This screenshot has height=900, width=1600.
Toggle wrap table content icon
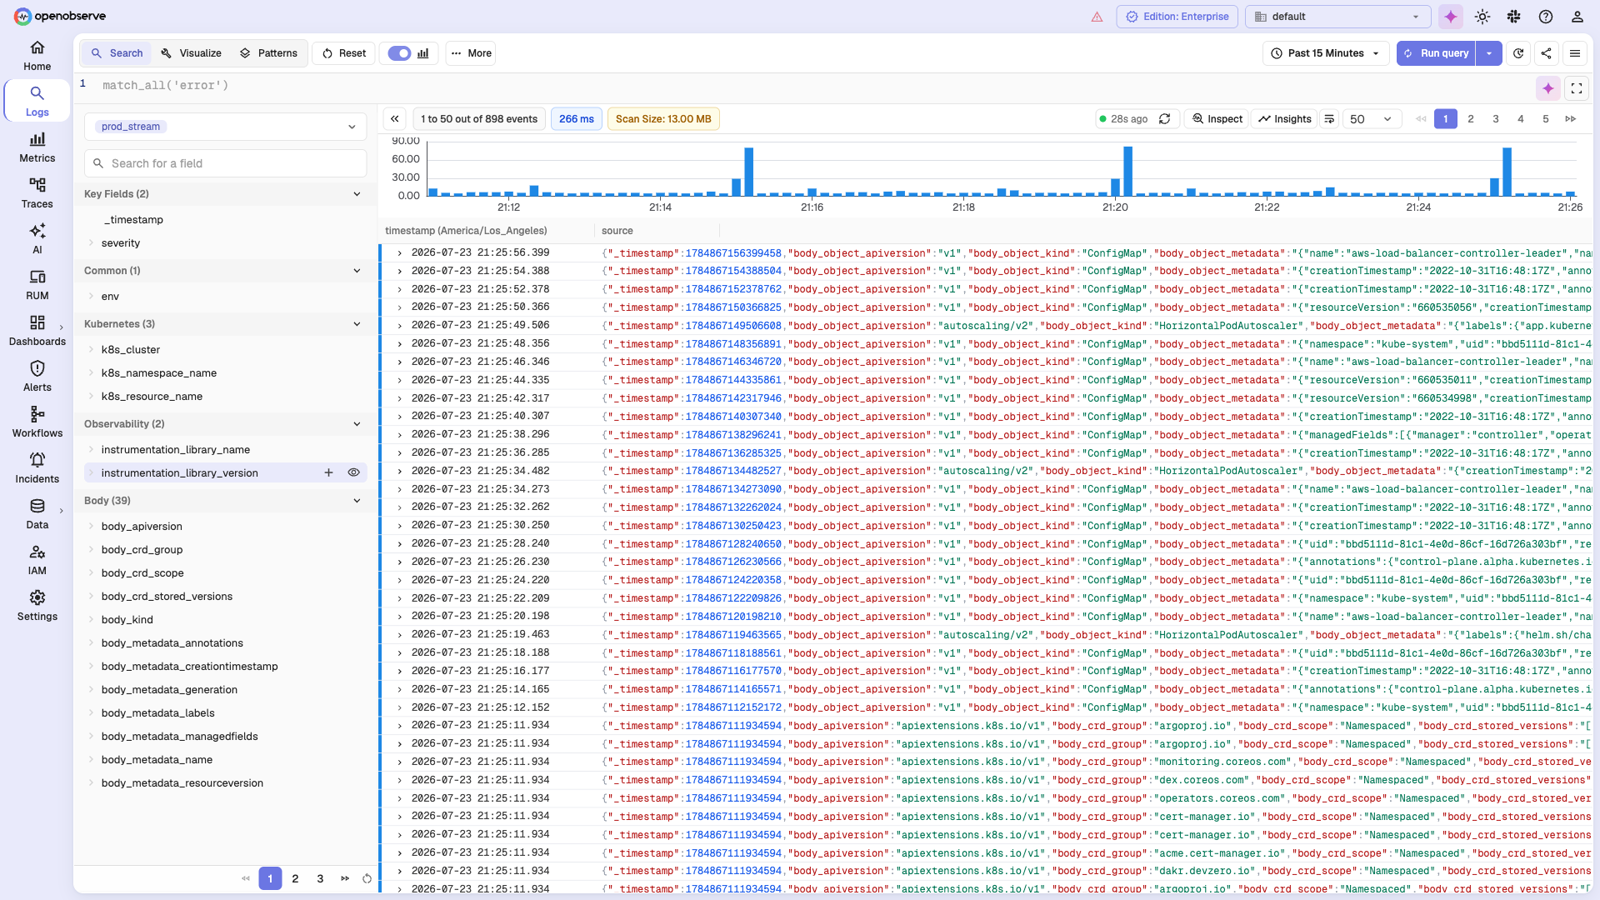[1329, 119]
